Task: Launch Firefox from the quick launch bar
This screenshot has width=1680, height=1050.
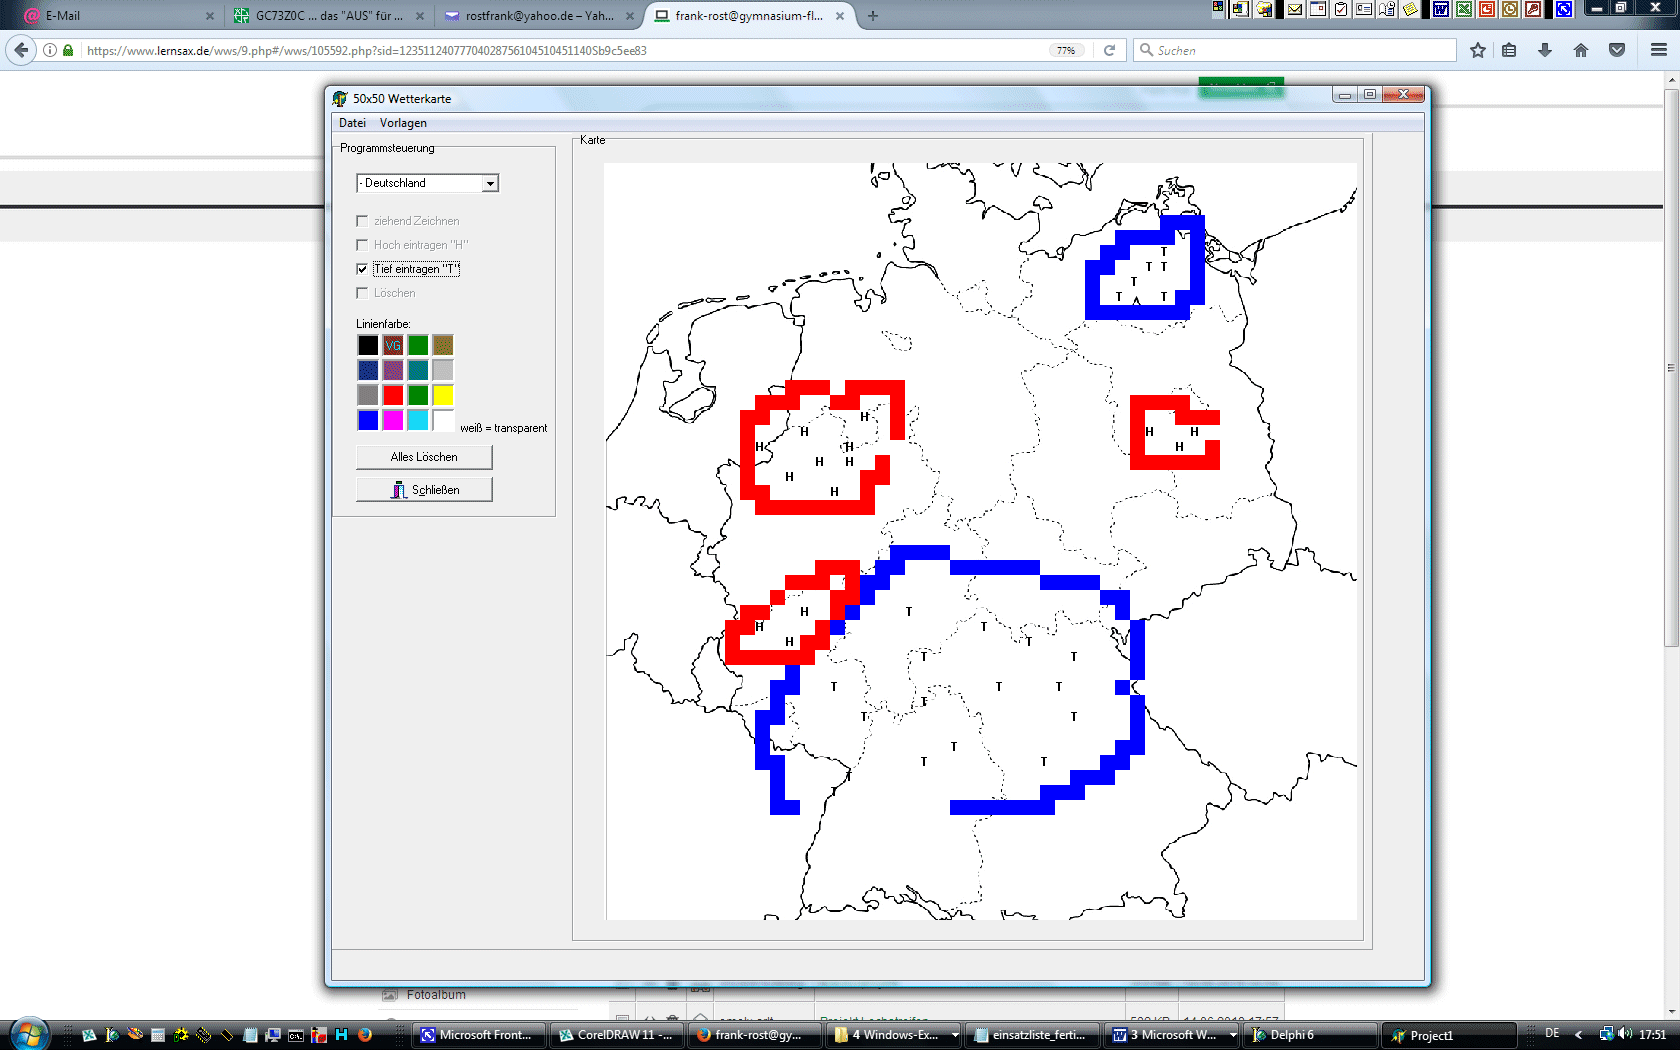Action: pyautogui.click(x=365, y=1035)
